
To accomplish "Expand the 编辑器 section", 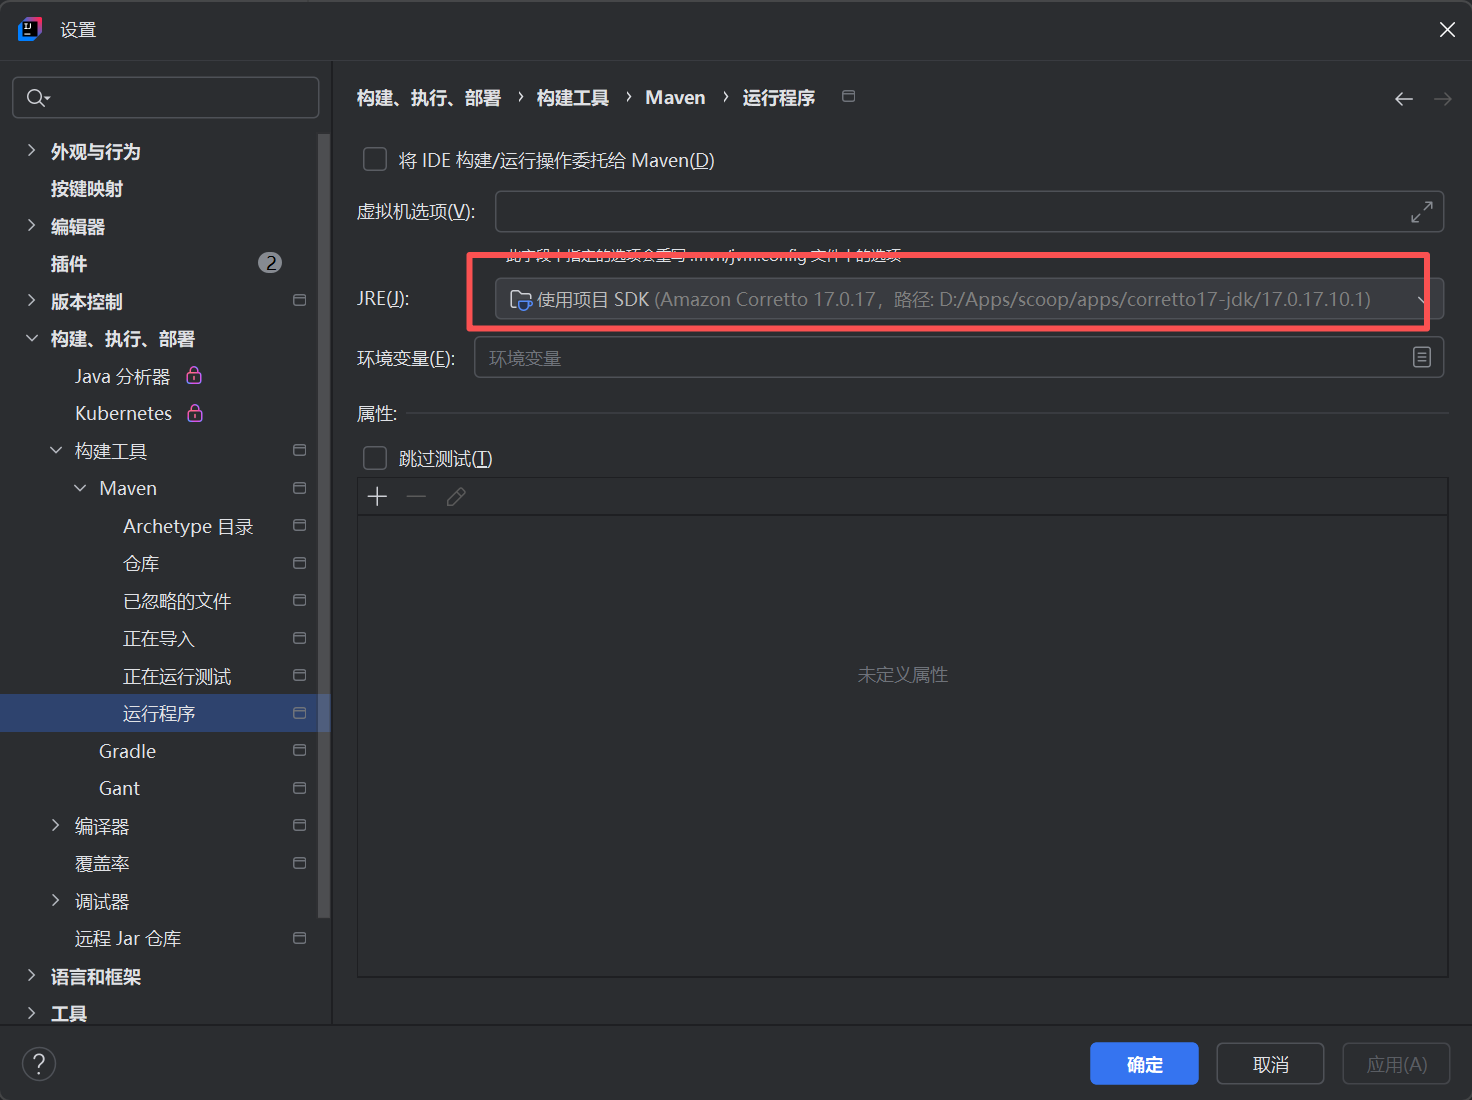I will (31, 226).
